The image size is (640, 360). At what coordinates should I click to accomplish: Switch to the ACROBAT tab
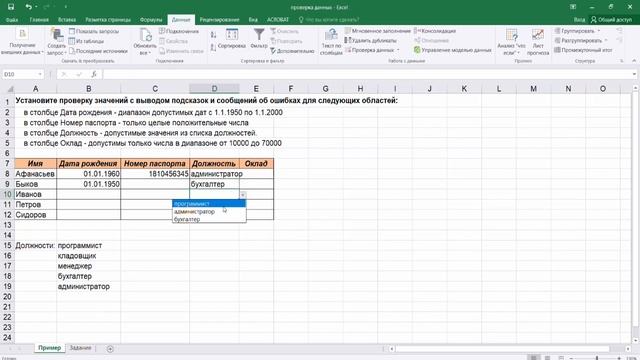pos(278,19)
